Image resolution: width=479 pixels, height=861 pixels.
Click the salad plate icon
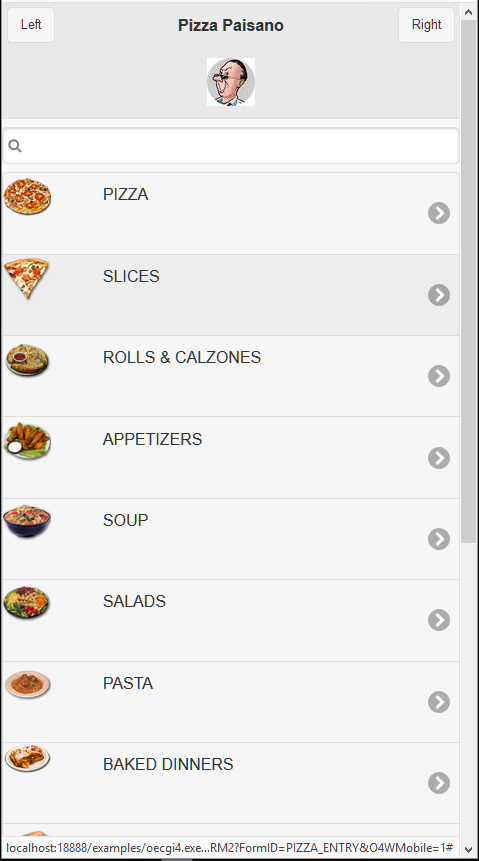pyautogui.click(x=27, y=603)
